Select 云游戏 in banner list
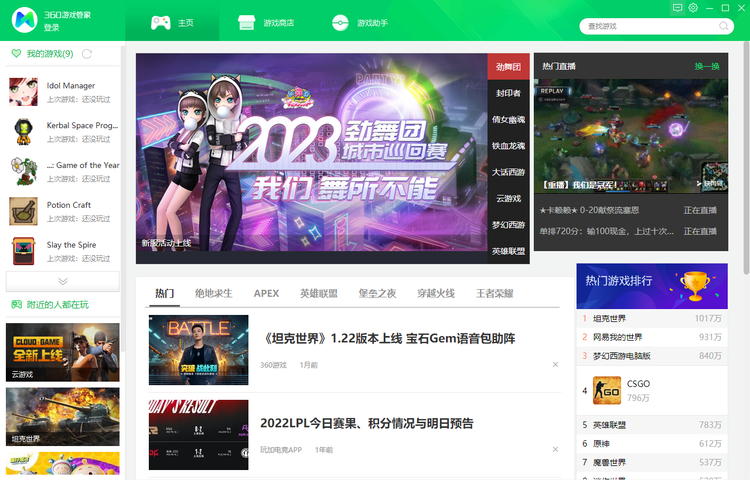The width and height of the screenshot is (750, 480). point(508,198)
